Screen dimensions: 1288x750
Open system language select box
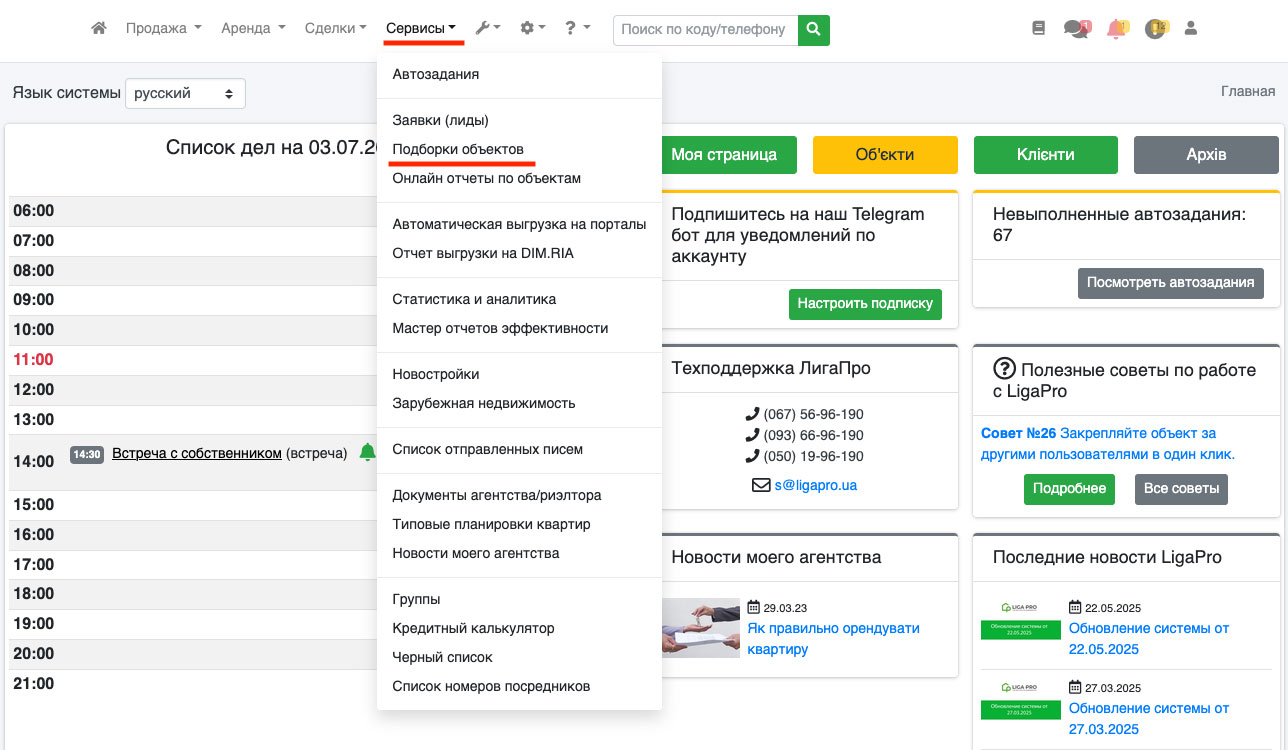click(185, 93)
